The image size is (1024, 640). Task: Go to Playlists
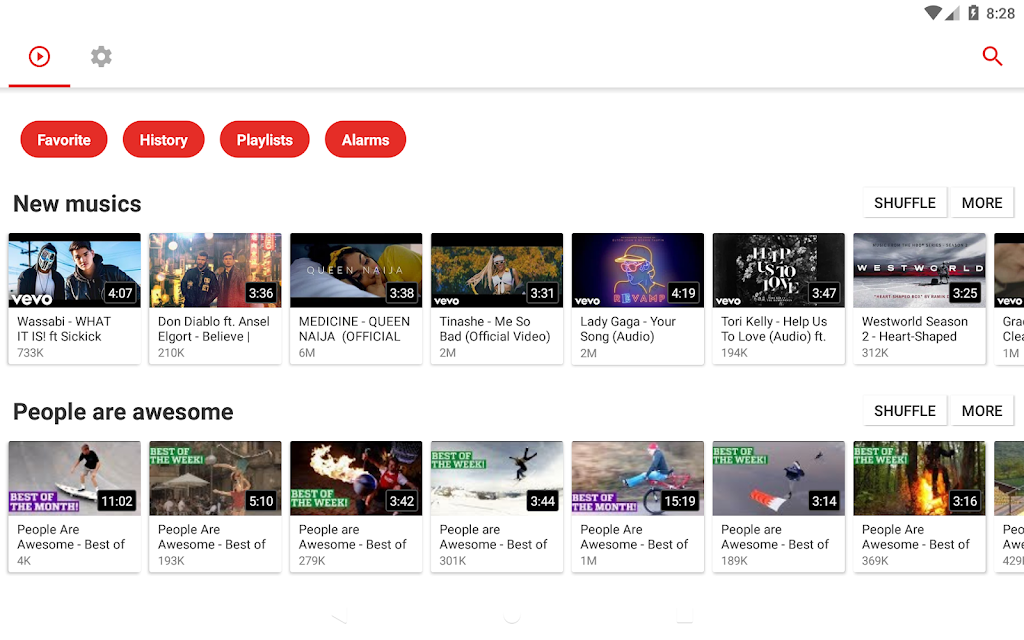pos(265,140)
